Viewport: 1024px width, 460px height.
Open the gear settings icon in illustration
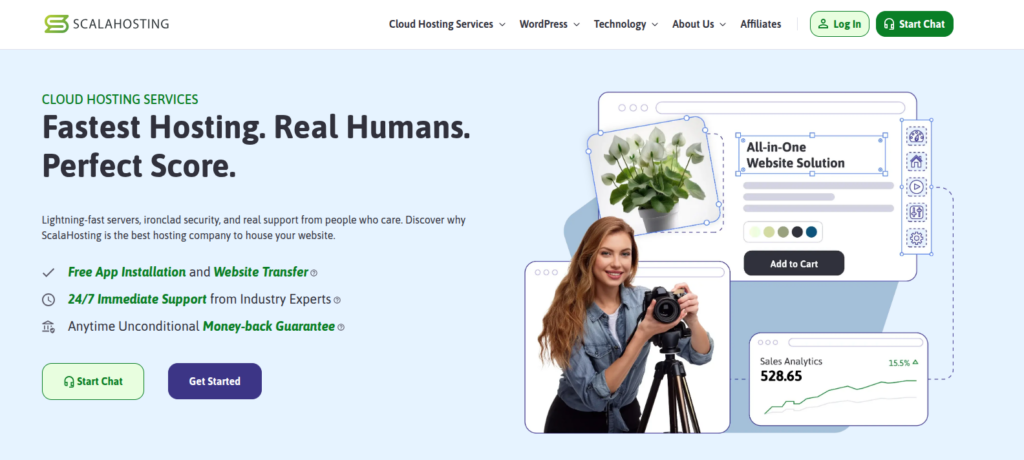point(916,238)
